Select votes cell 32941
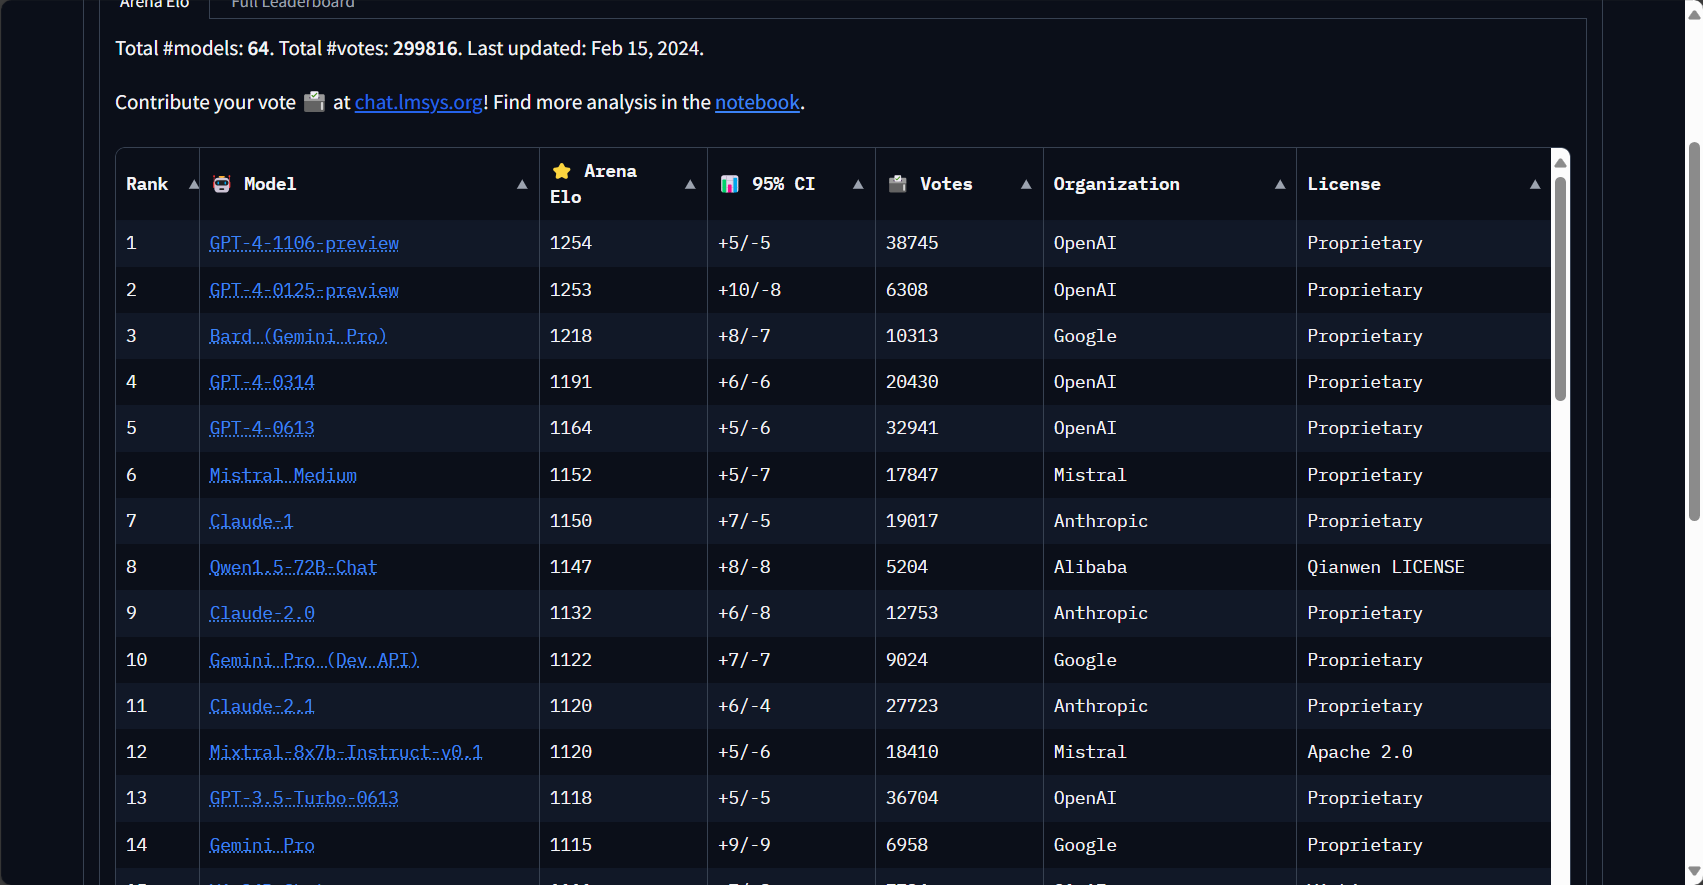The height and width of the screenshot is (885, 1703). (x=912, y=428)
